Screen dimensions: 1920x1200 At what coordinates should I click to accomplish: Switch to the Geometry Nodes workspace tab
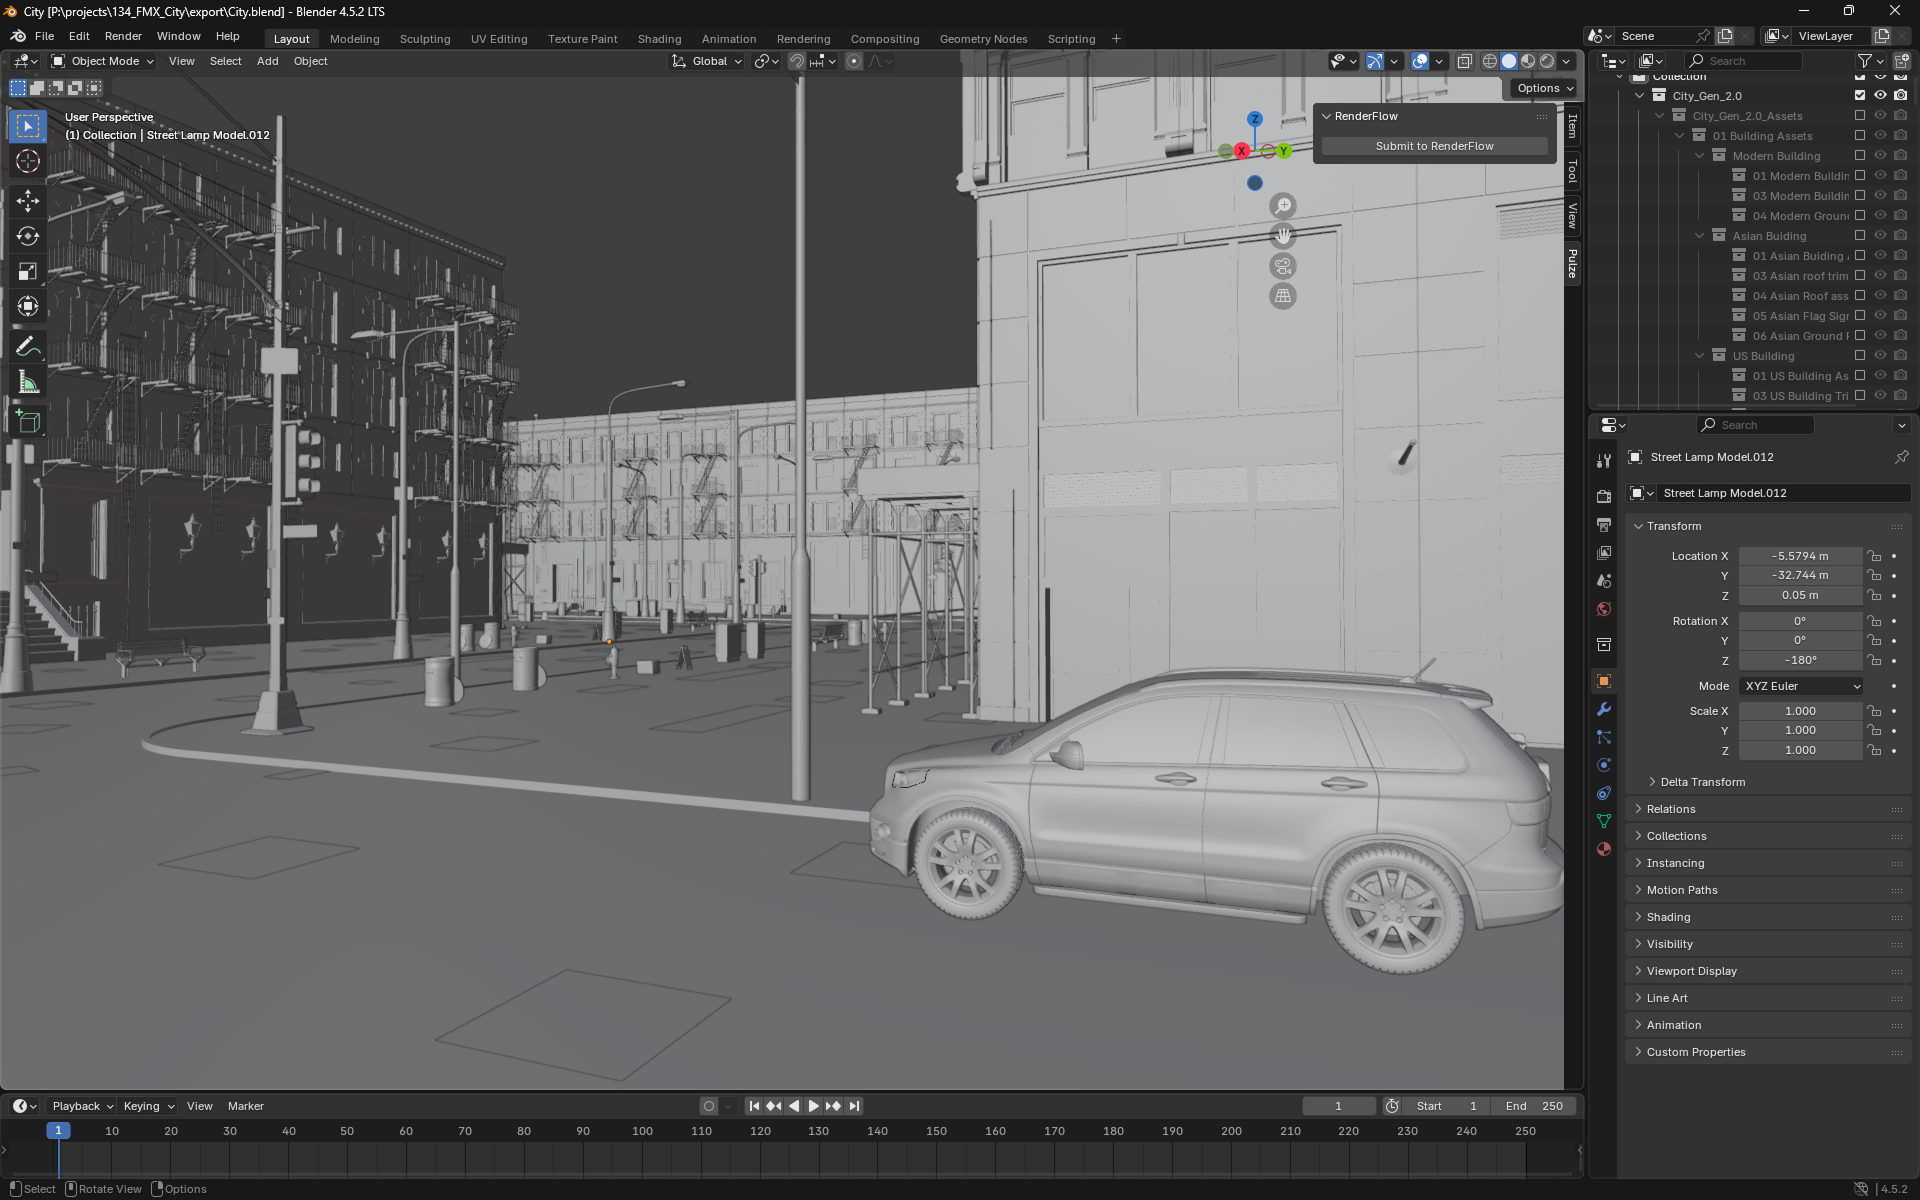click(983, 39)
